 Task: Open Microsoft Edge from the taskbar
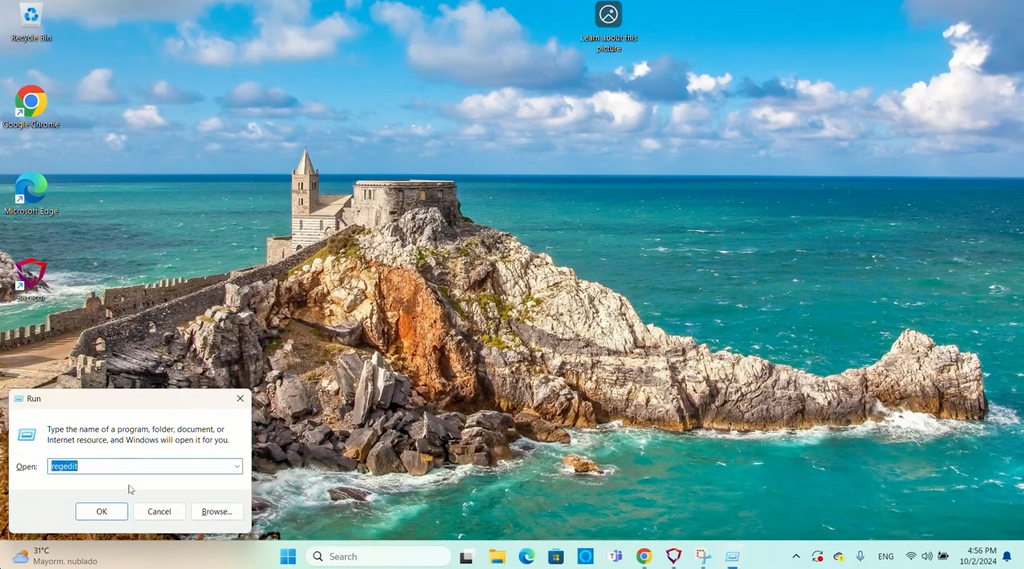[x=526, y=556]
